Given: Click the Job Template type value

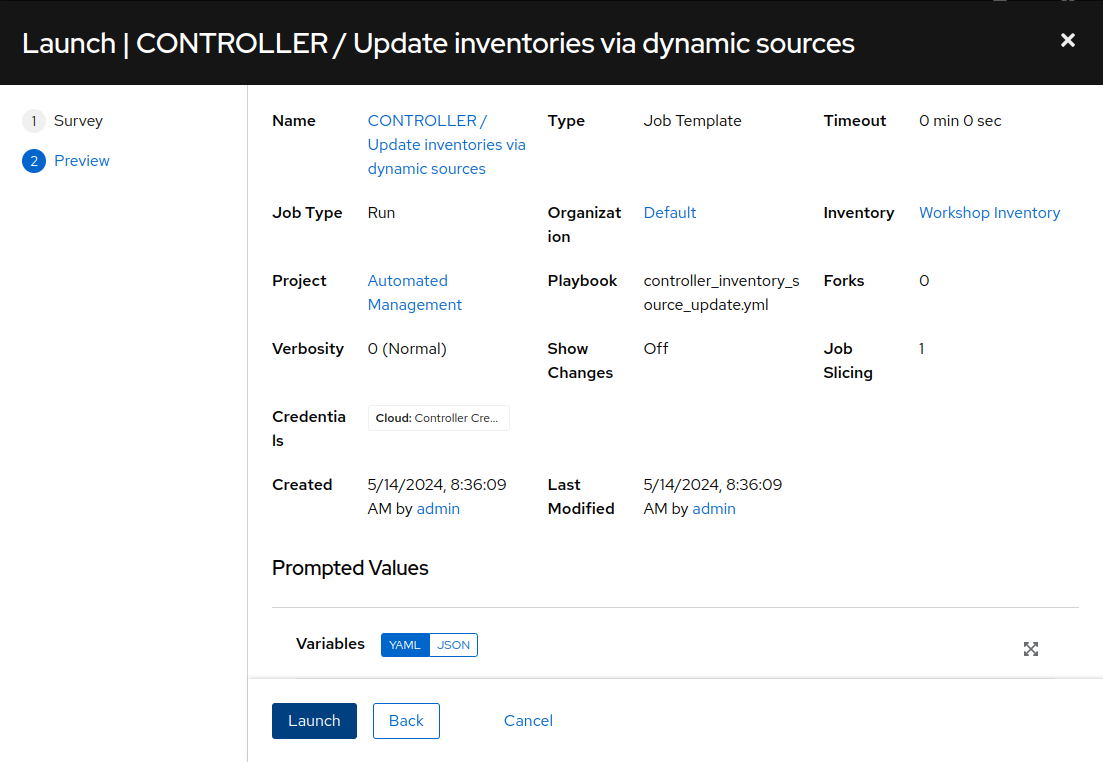Looking at the screenshot, I should tap(692, 120).
